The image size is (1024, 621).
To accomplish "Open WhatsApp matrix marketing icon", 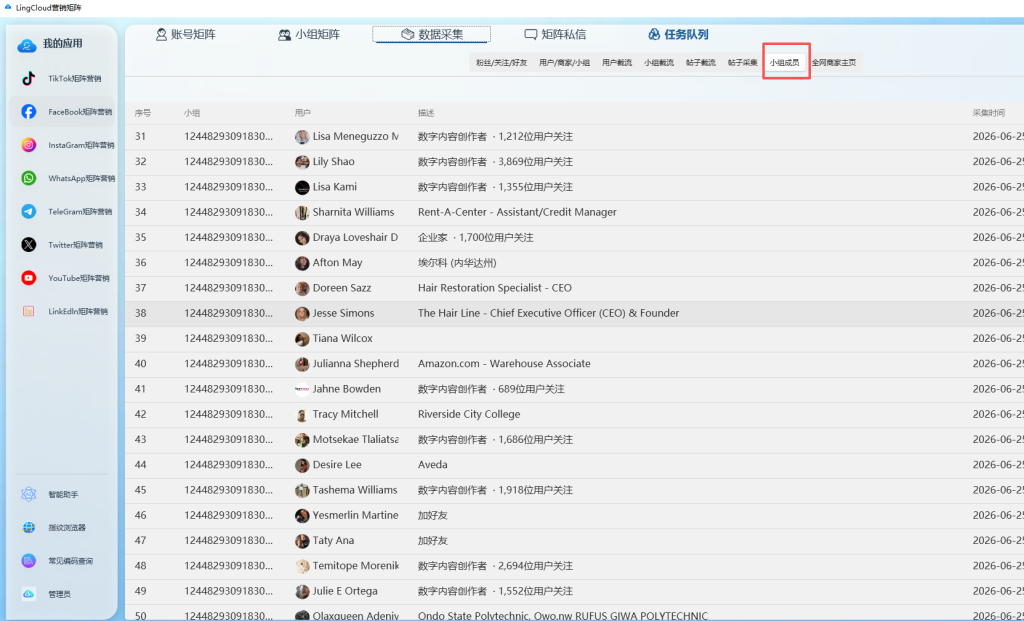I will (29, 178).
